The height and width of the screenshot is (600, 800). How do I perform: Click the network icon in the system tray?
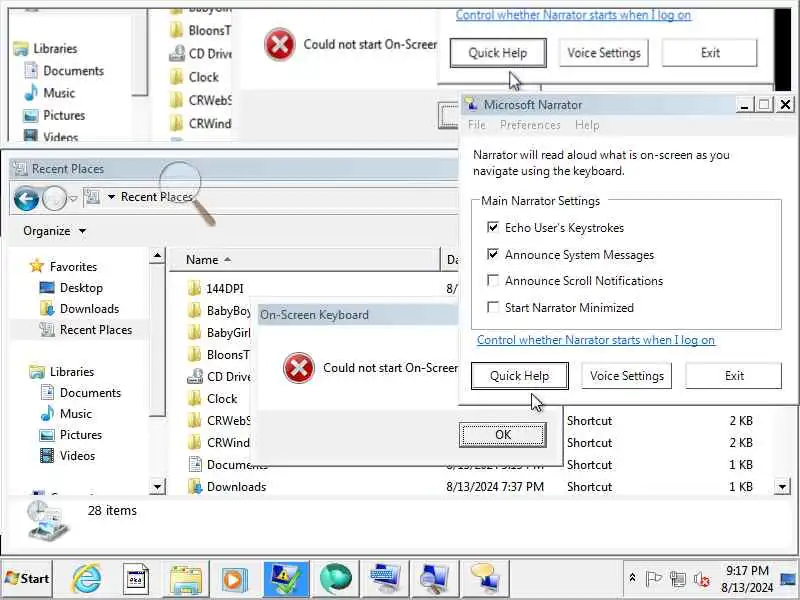point(678,579)
